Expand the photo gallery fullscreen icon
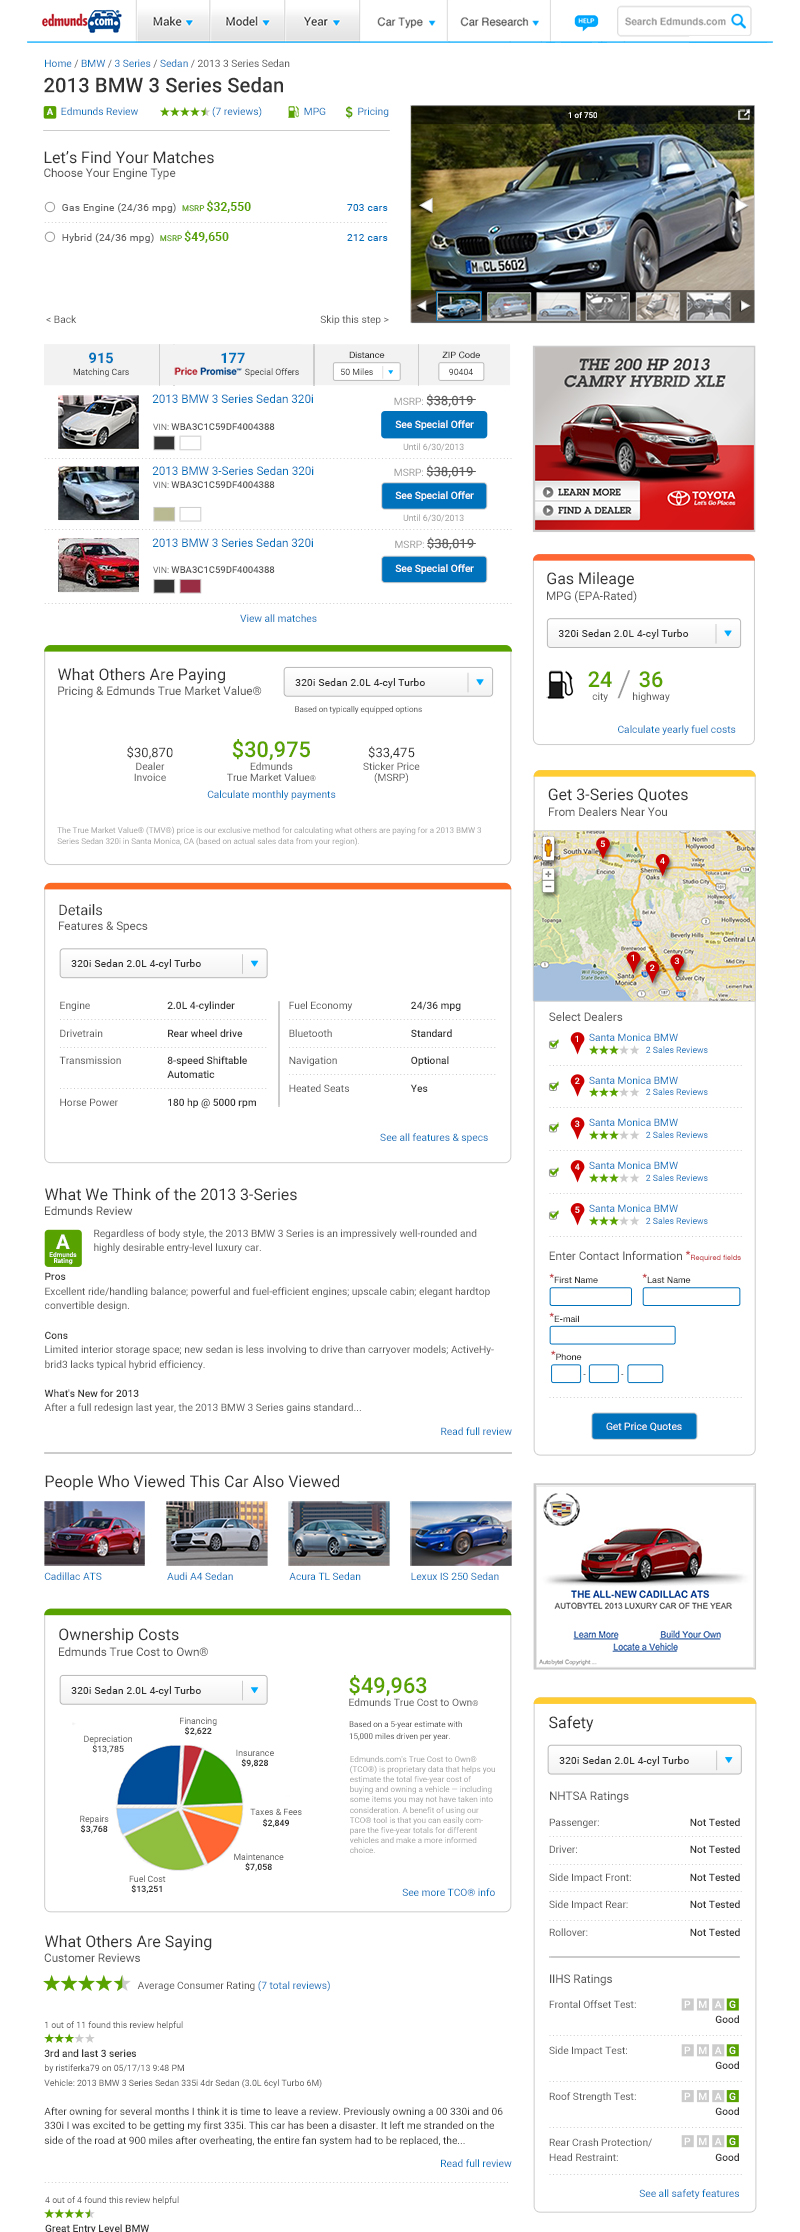This screenshot has width=800, height=2232. 744,115
